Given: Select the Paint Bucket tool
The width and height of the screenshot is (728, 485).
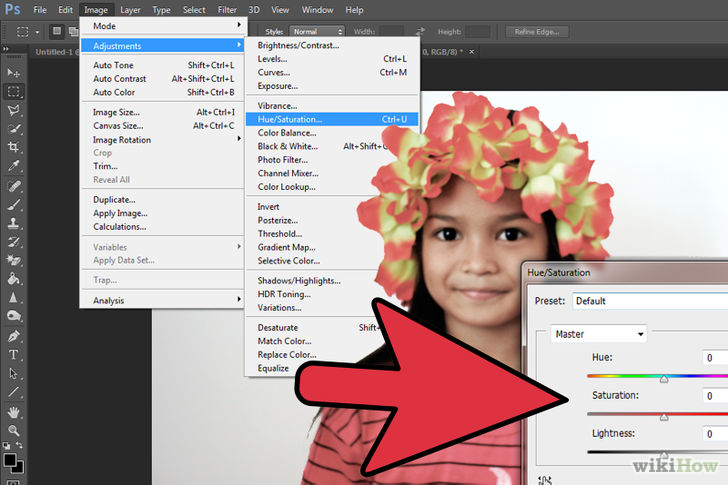Looking at the screenshot, I should tap(13, 279).
